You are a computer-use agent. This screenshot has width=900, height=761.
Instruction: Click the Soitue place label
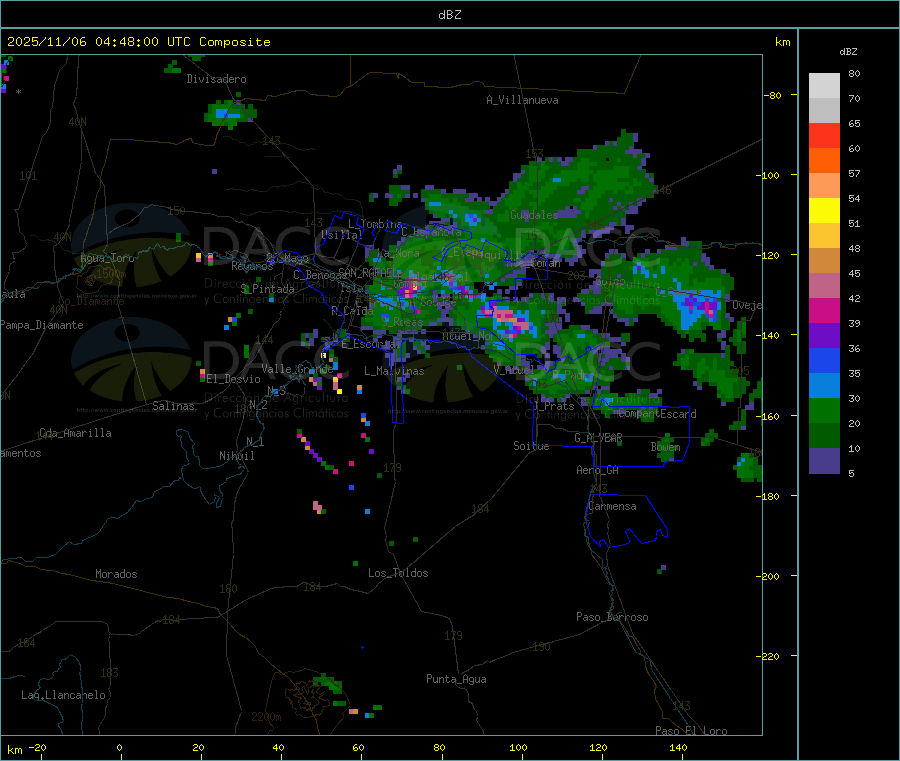(531, 446)
